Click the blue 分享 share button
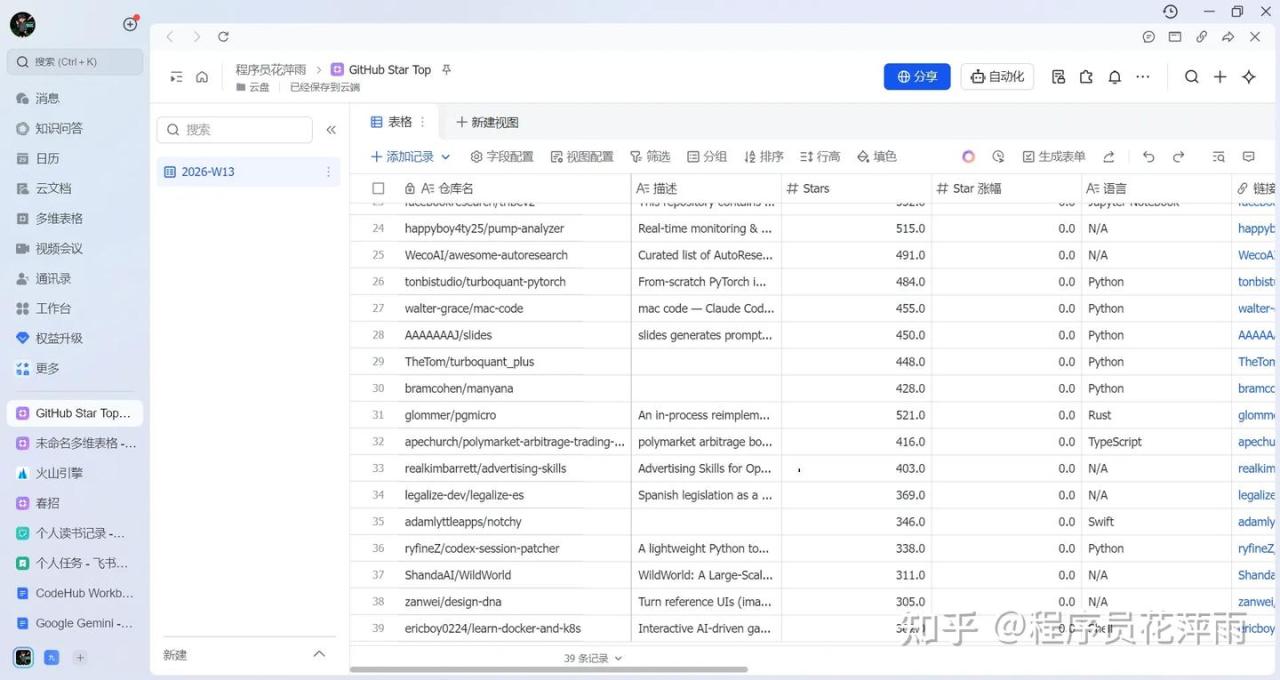 917,77
